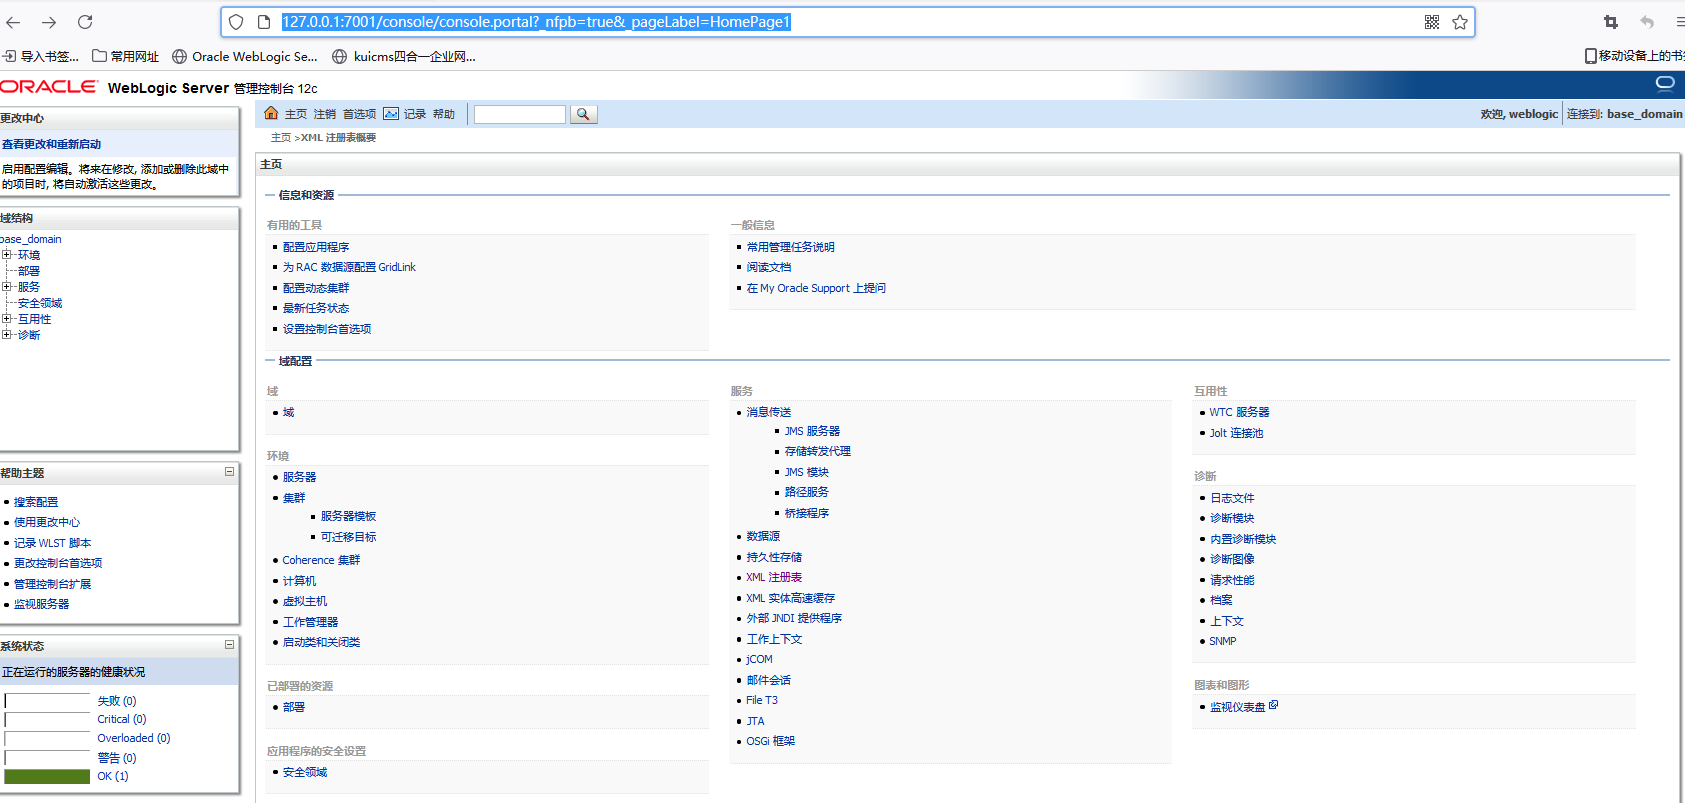Click the browser address bar URL
Image resolution: width=1685 pixels, height=803 pixels.
(536, 22)
